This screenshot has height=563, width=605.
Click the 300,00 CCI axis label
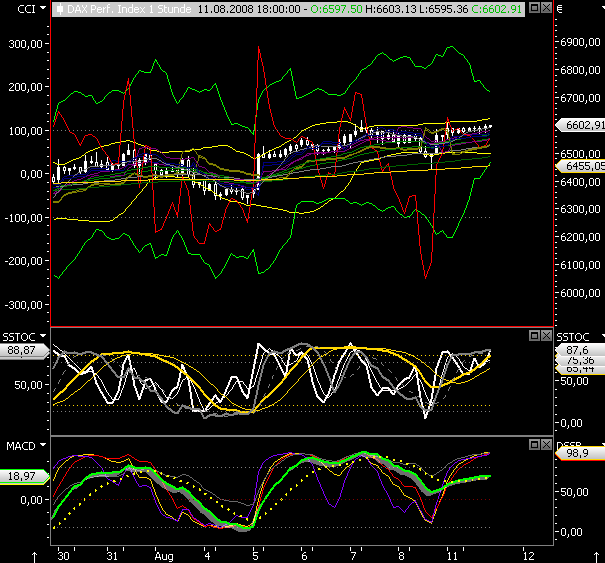tap(25, 44)
